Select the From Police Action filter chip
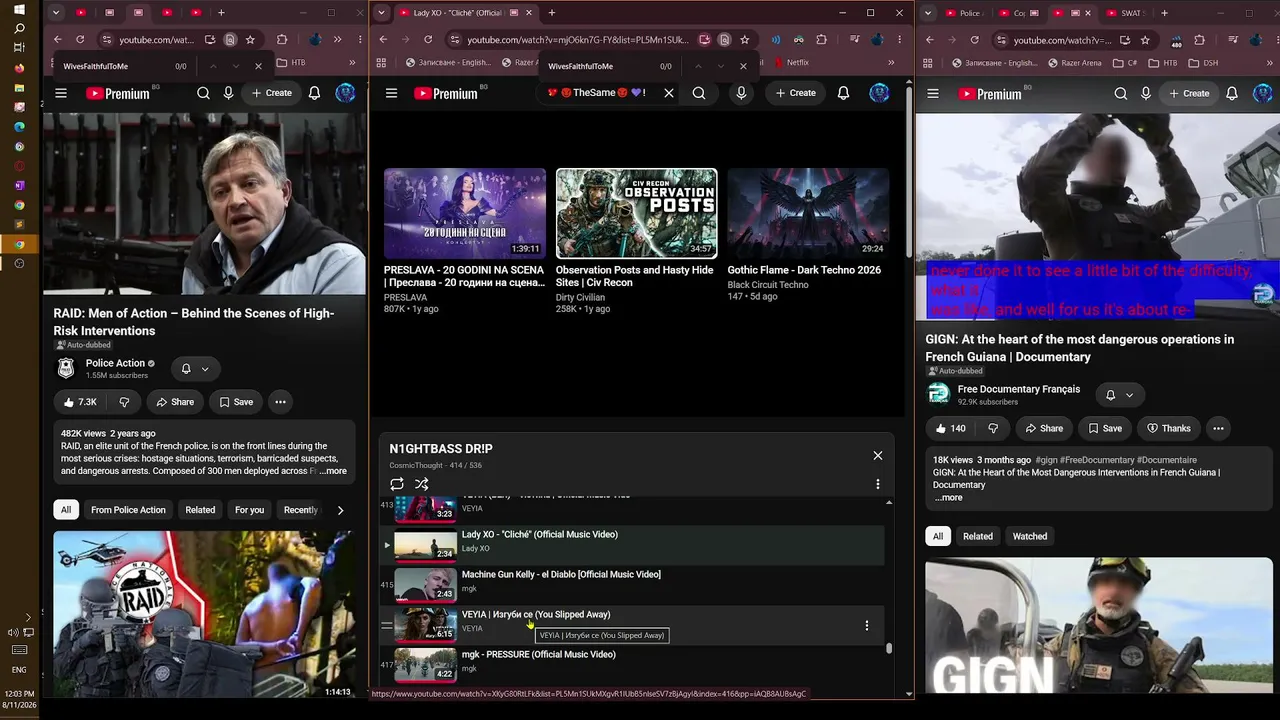This screenshot has width=1280, height=720. (128, 510)
